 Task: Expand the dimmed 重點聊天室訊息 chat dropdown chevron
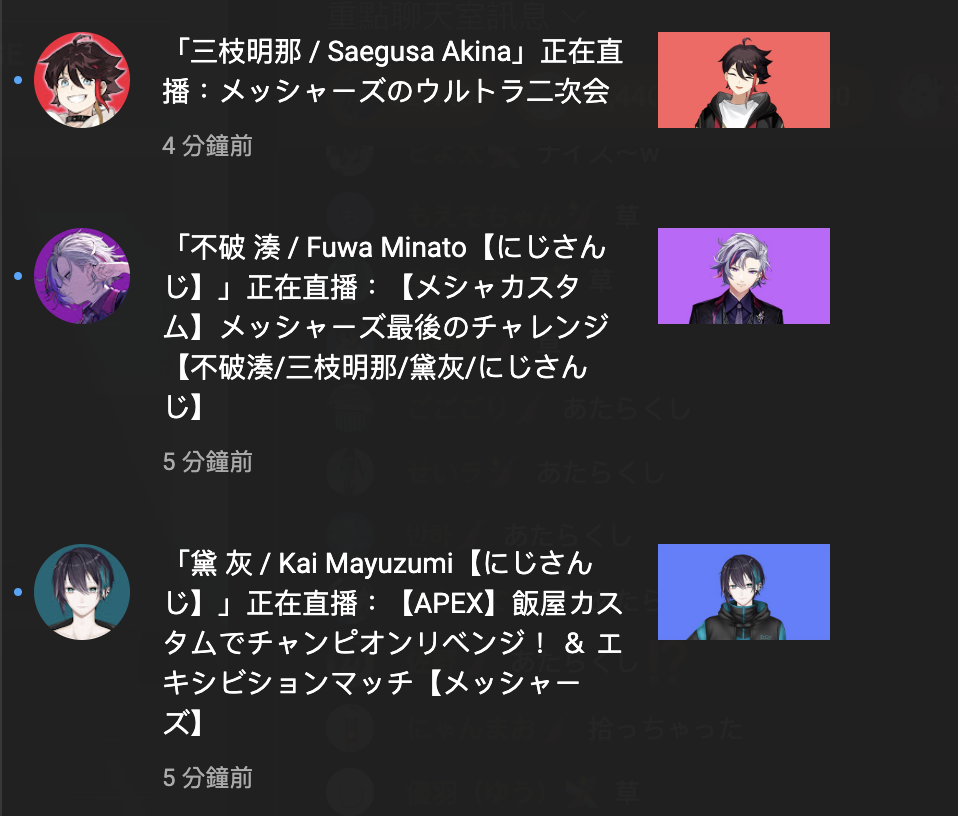pyautogui.click(x=574, y=15)
